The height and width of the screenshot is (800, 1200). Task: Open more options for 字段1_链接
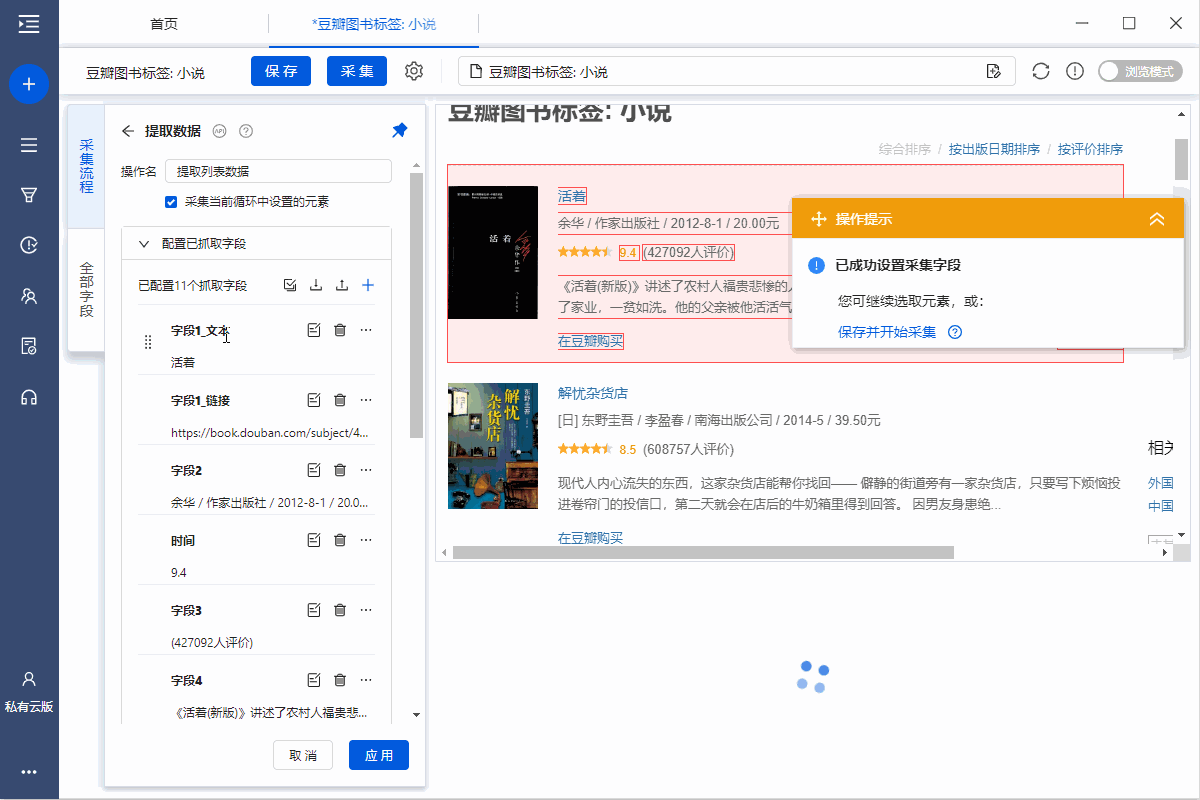366,400
